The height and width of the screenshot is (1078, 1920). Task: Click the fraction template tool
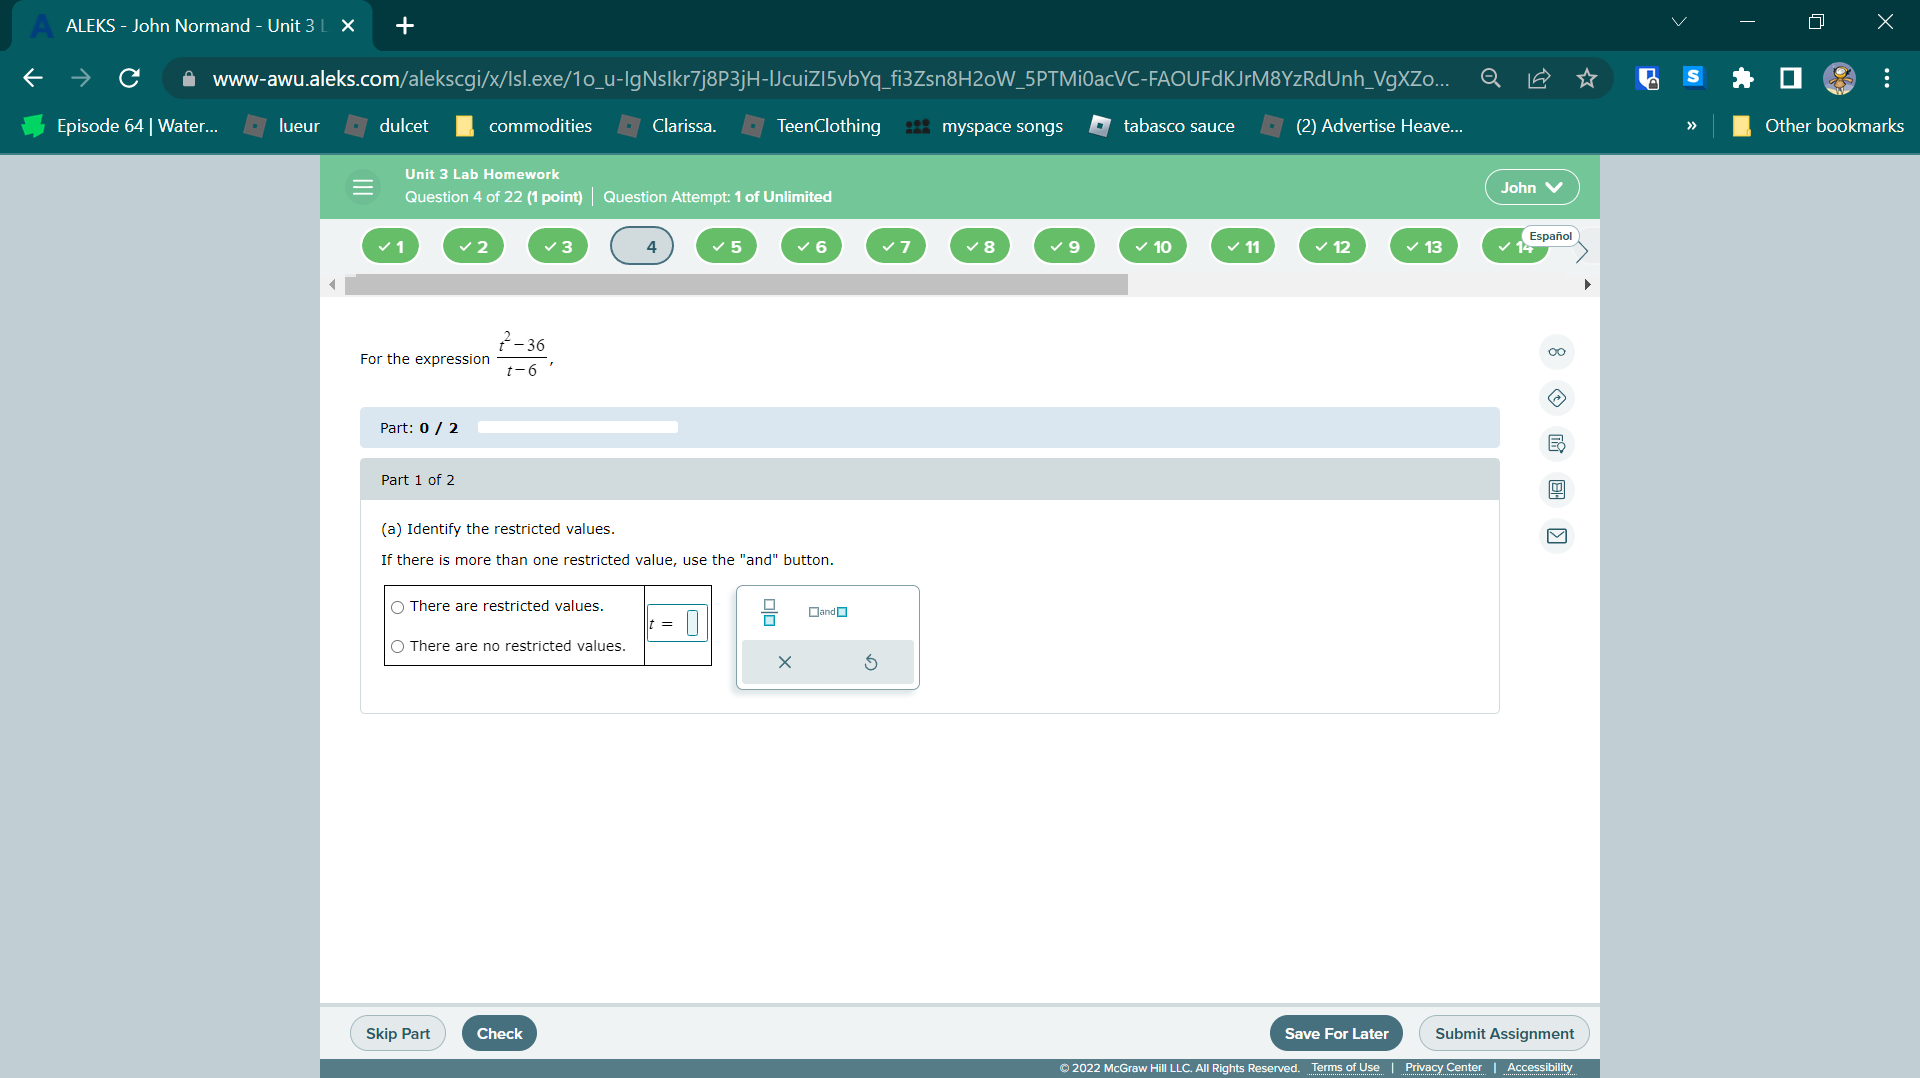click(769, 612)
